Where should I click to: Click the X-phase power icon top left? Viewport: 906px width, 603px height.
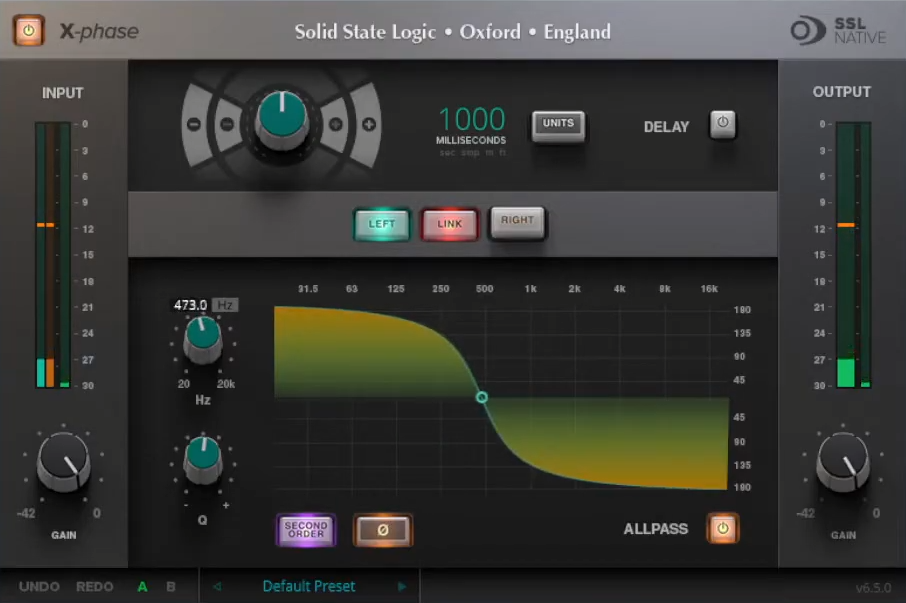coord(29,31)
